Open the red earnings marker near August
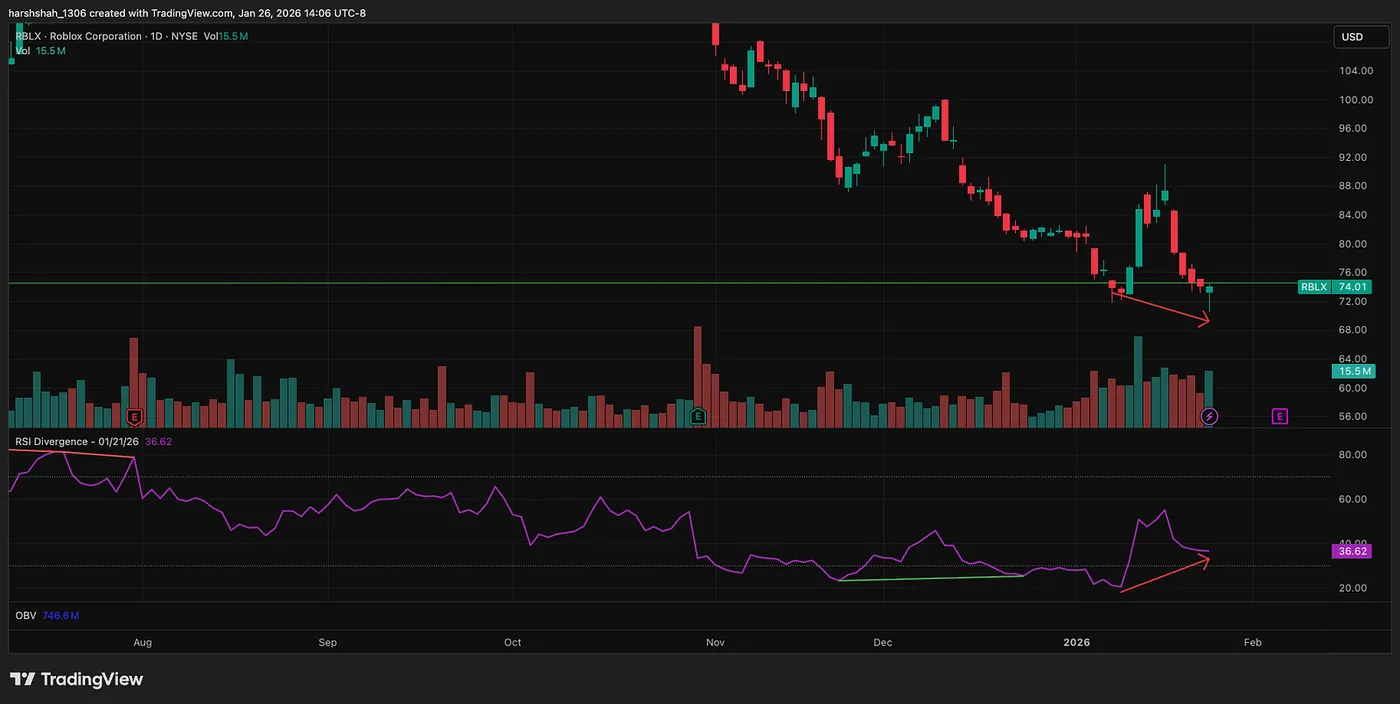The width and height of the screenshot is (1400, 704). tap(134, 415)
